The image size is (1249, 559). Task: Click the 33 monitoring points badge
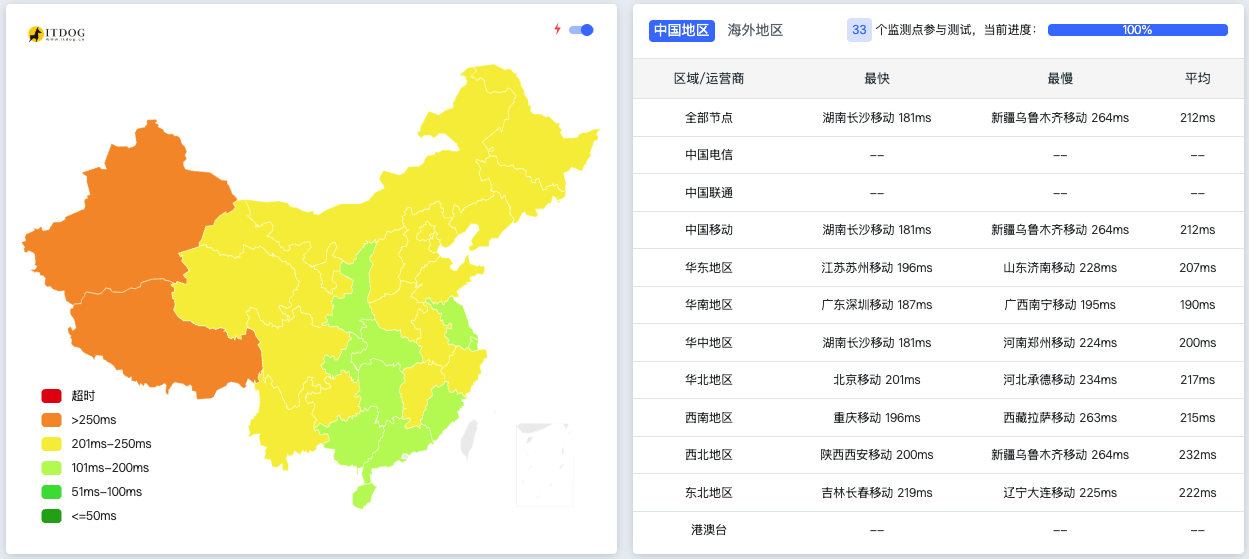(x=859, y=30)
